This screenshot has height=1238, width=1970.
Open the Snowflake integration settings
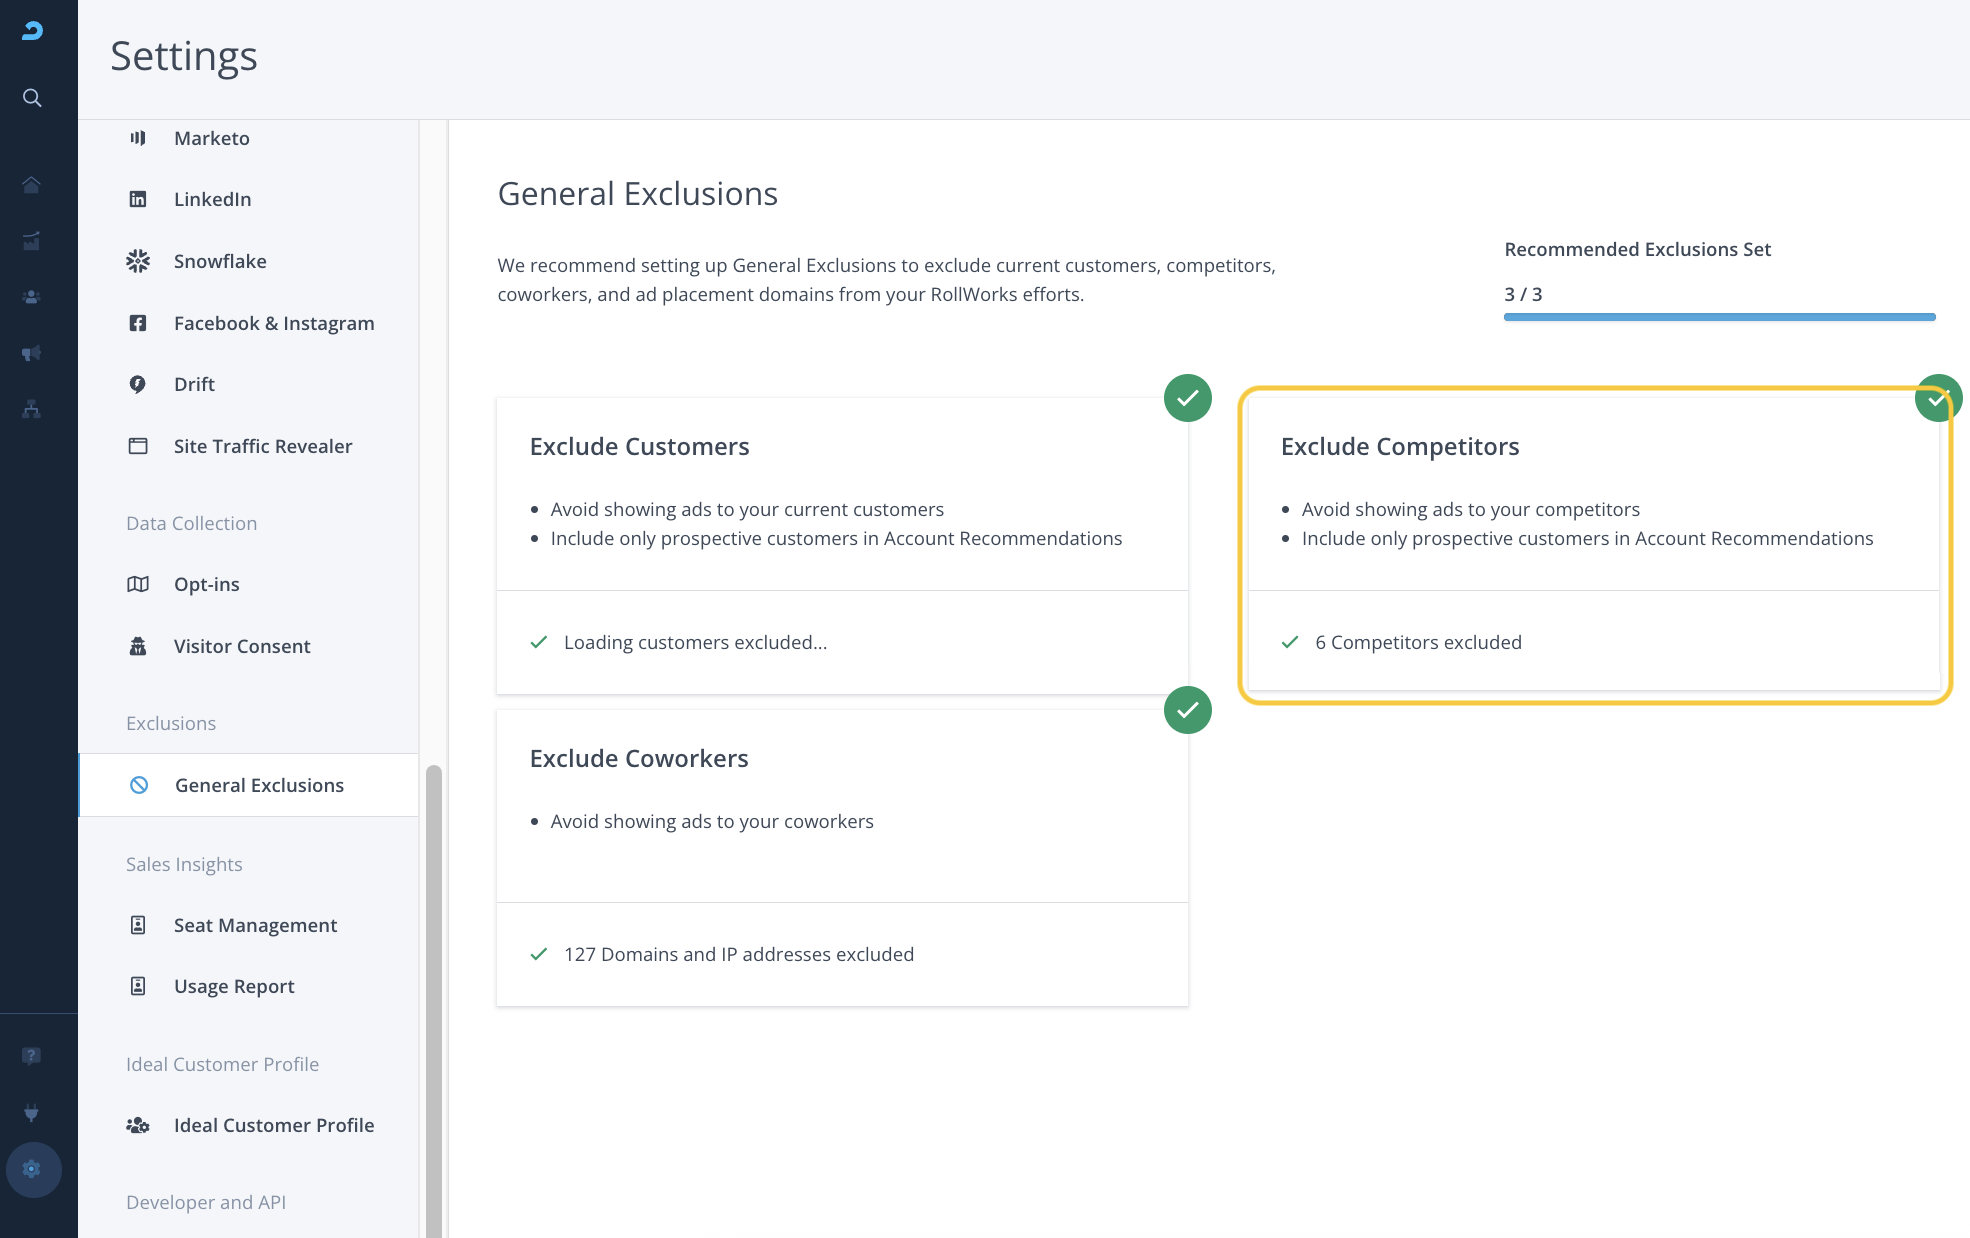(x=220, y=261)
